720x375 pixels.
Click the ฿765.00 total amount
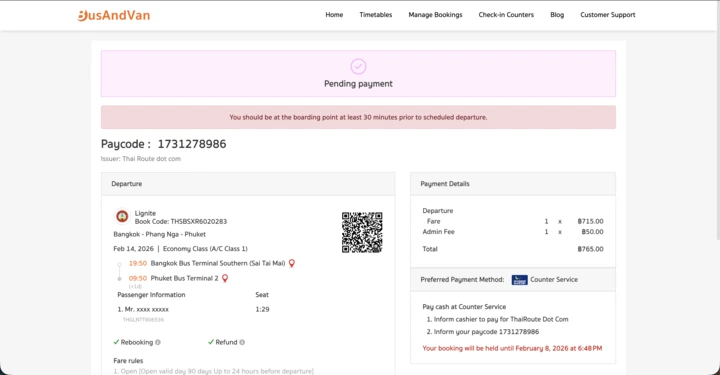[591, 249]
